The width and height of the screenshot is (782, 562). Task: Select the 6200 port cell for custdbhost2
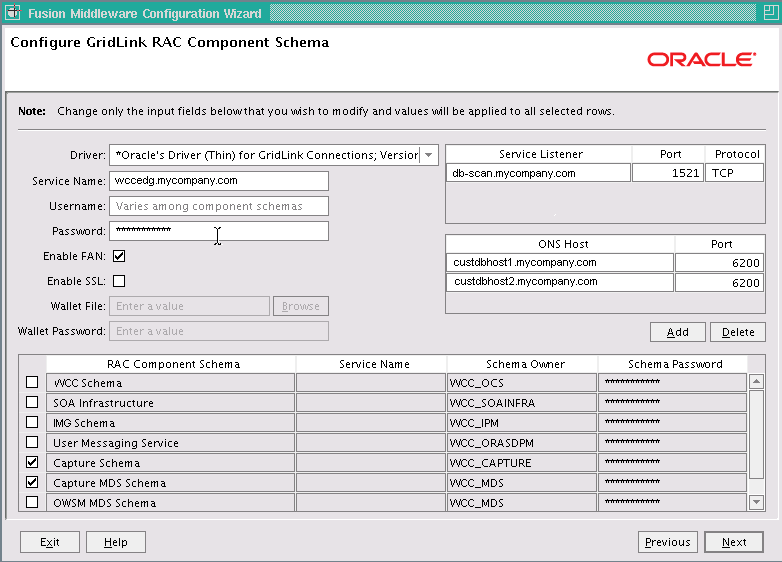pyautogui.click(x=719, y=282)
